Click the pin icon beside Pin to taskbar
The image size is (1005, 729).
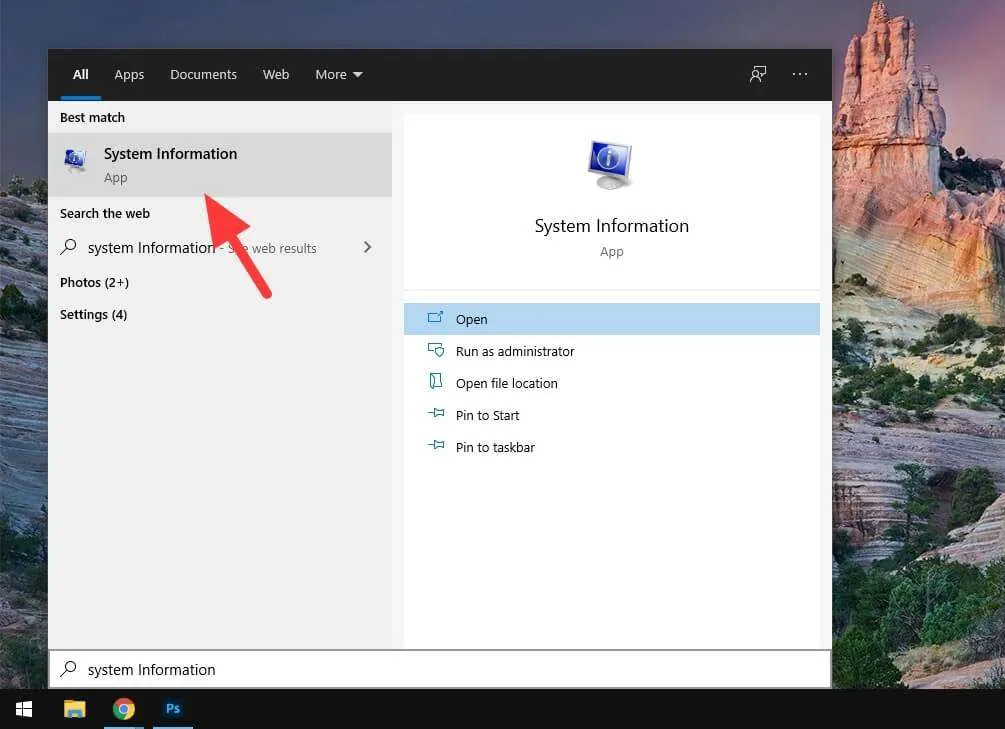coord(436,445)
